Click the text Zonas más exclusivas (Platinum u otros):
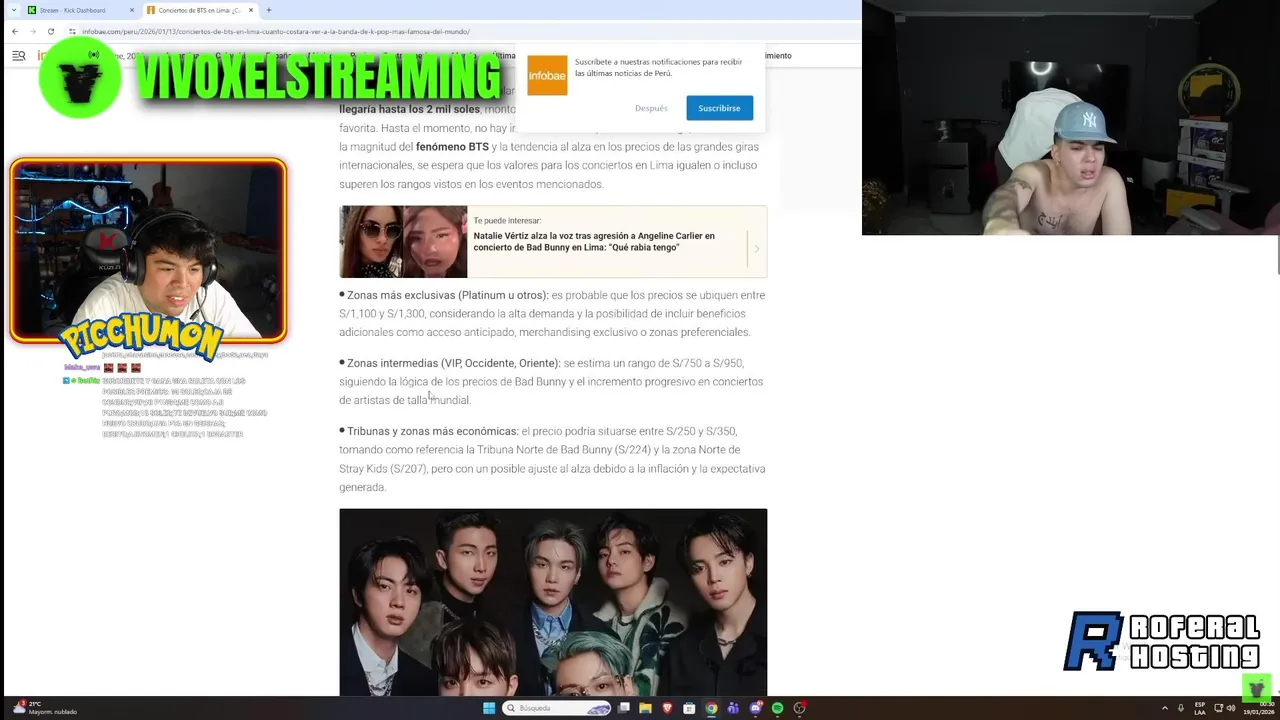Screen dimensions: 1280x720 point(447,295)
